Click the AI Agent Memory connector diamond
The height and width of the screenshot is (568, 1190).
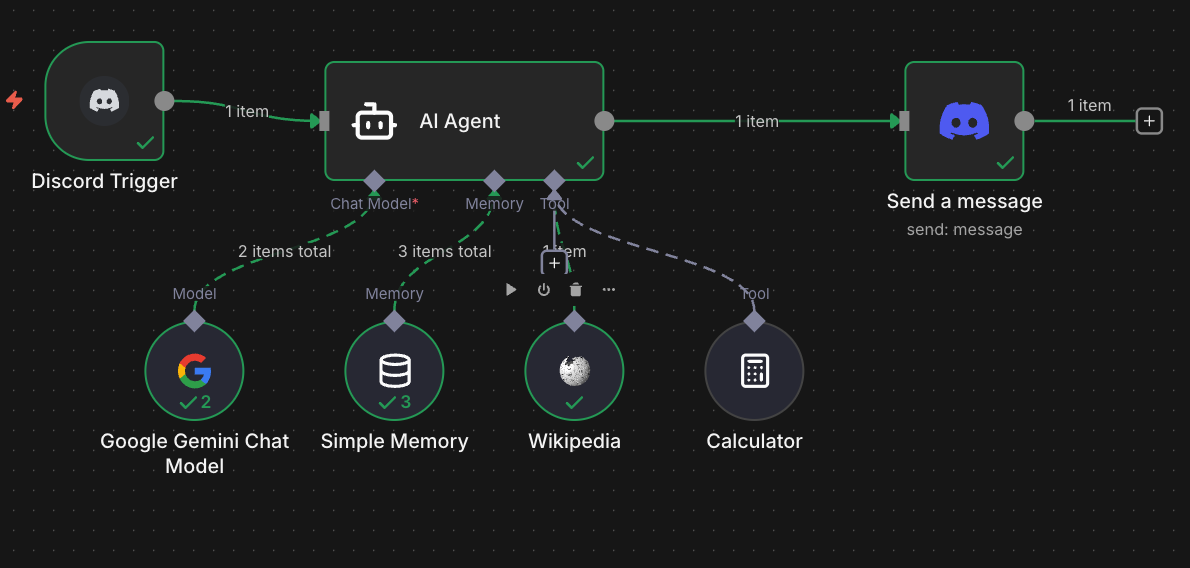click(494, 181)
